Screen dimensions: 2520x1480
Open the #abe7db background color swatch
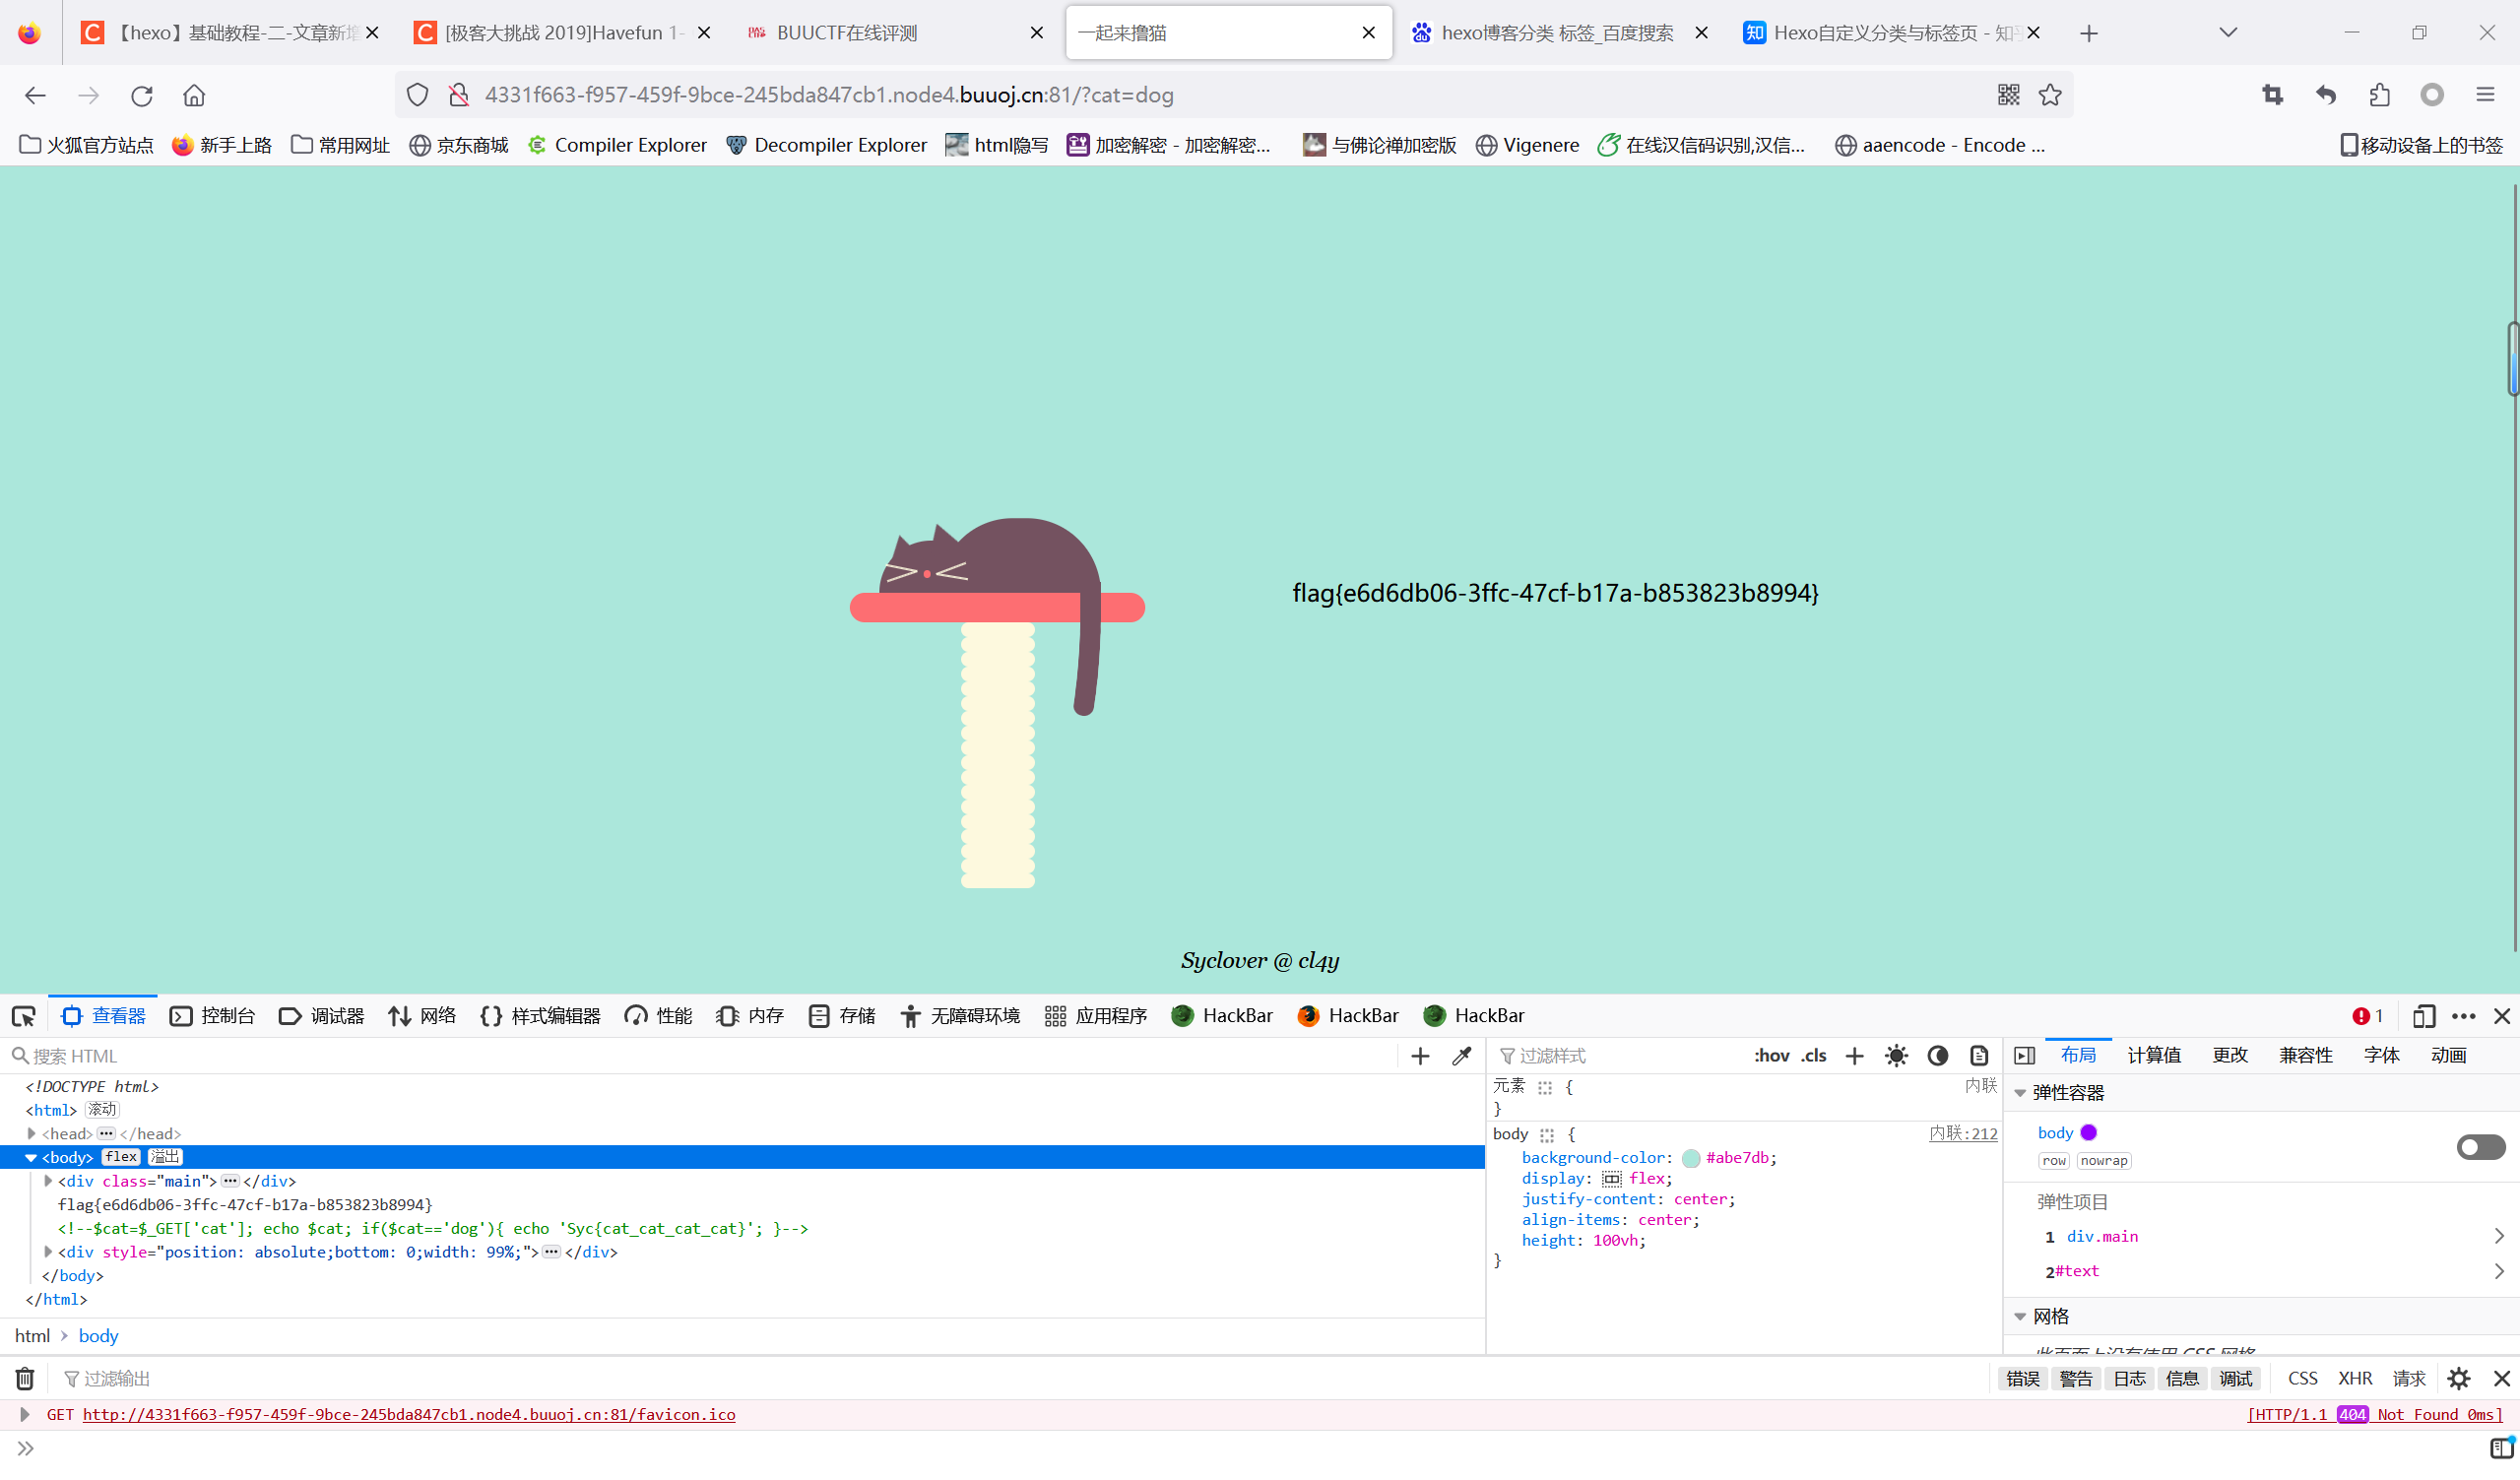pyautogui.click(x=1691, y=1158)
